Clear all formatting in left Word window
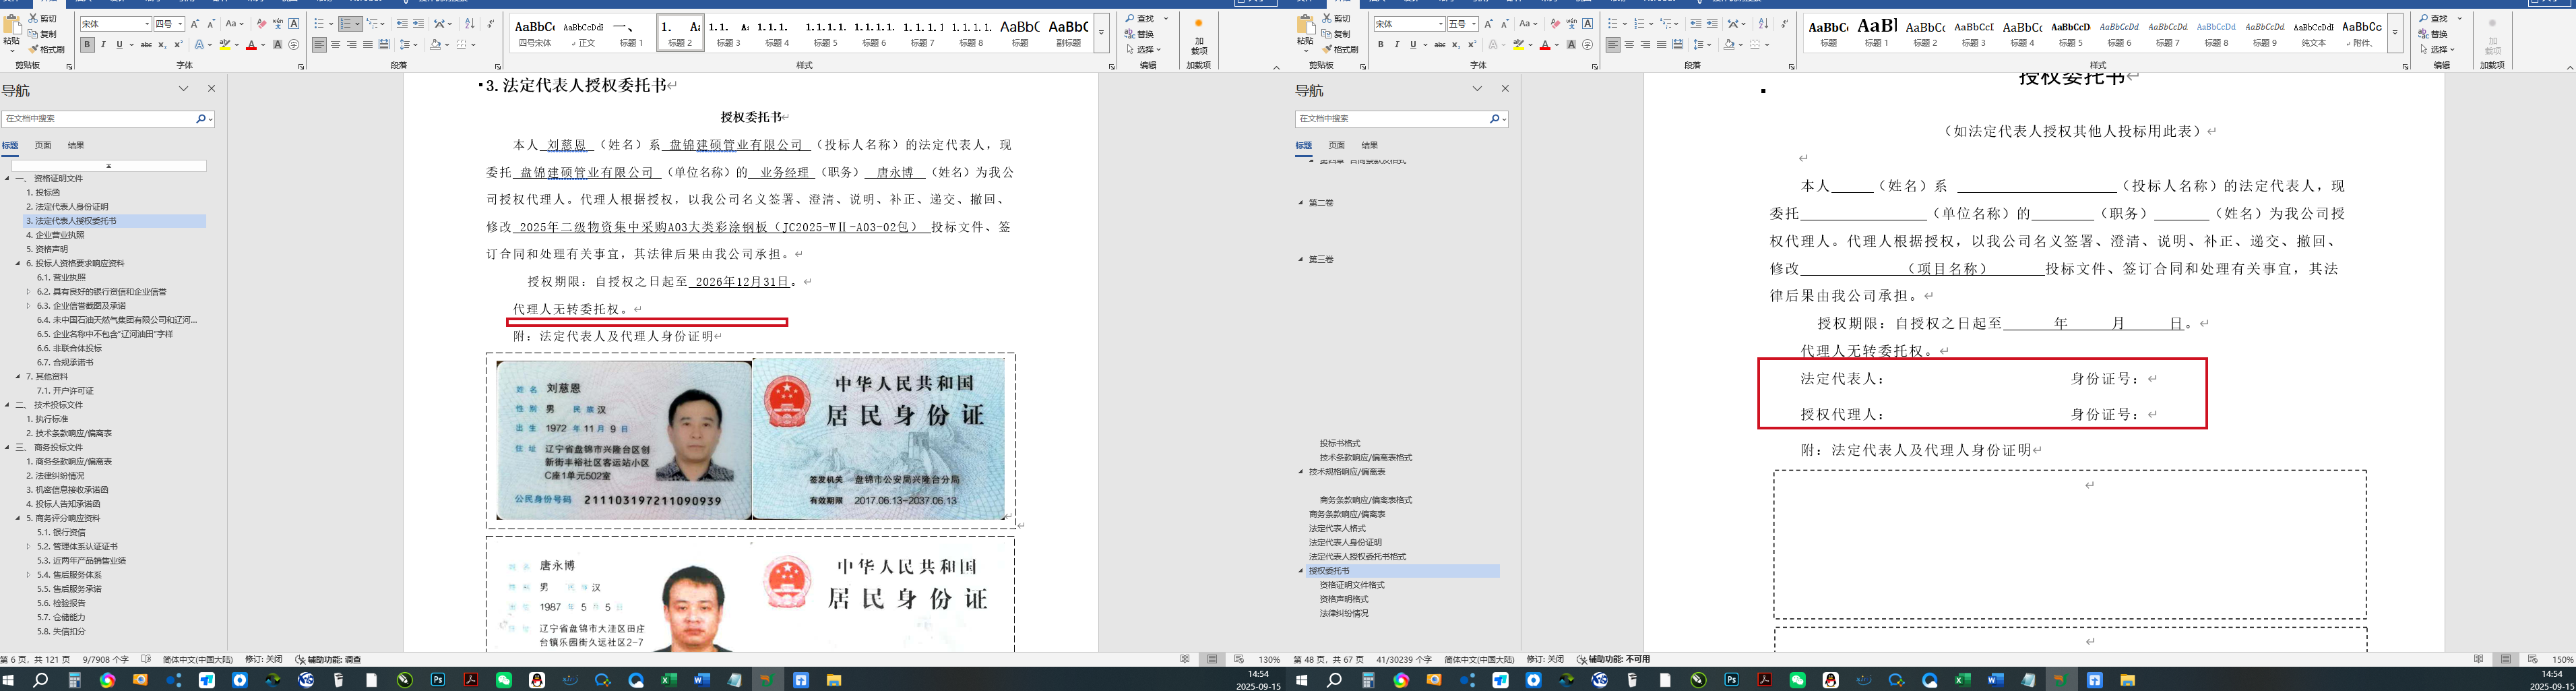This screenshot has height=691, width=2576. (261, 24)
